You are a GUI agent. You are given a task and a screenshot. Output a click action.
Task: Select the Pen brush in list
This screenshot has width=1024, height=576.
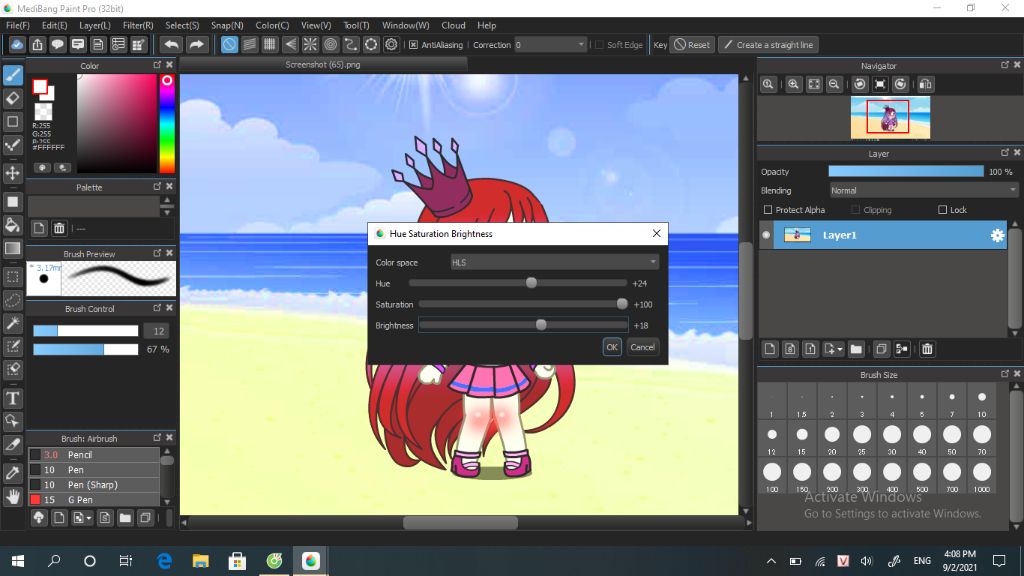coord(94,470)
